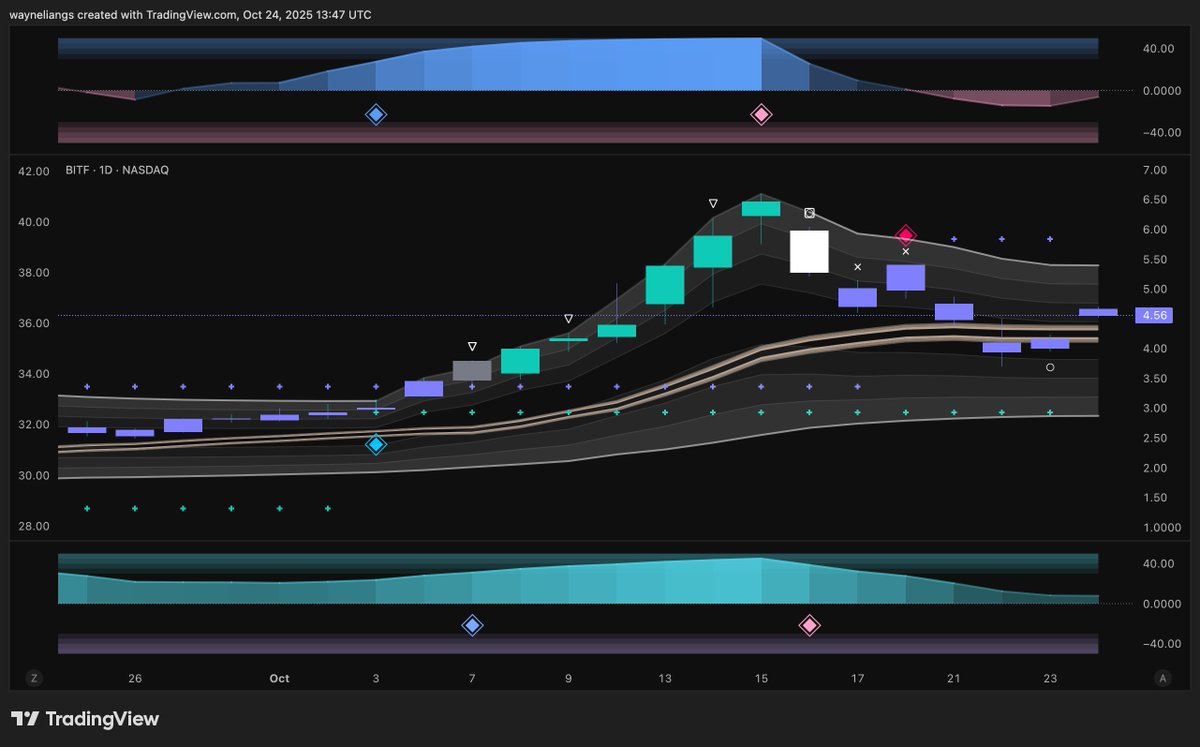Click the 36.00 label on the left price axis
The image size is (1200, 747).
tap(34, 323)
